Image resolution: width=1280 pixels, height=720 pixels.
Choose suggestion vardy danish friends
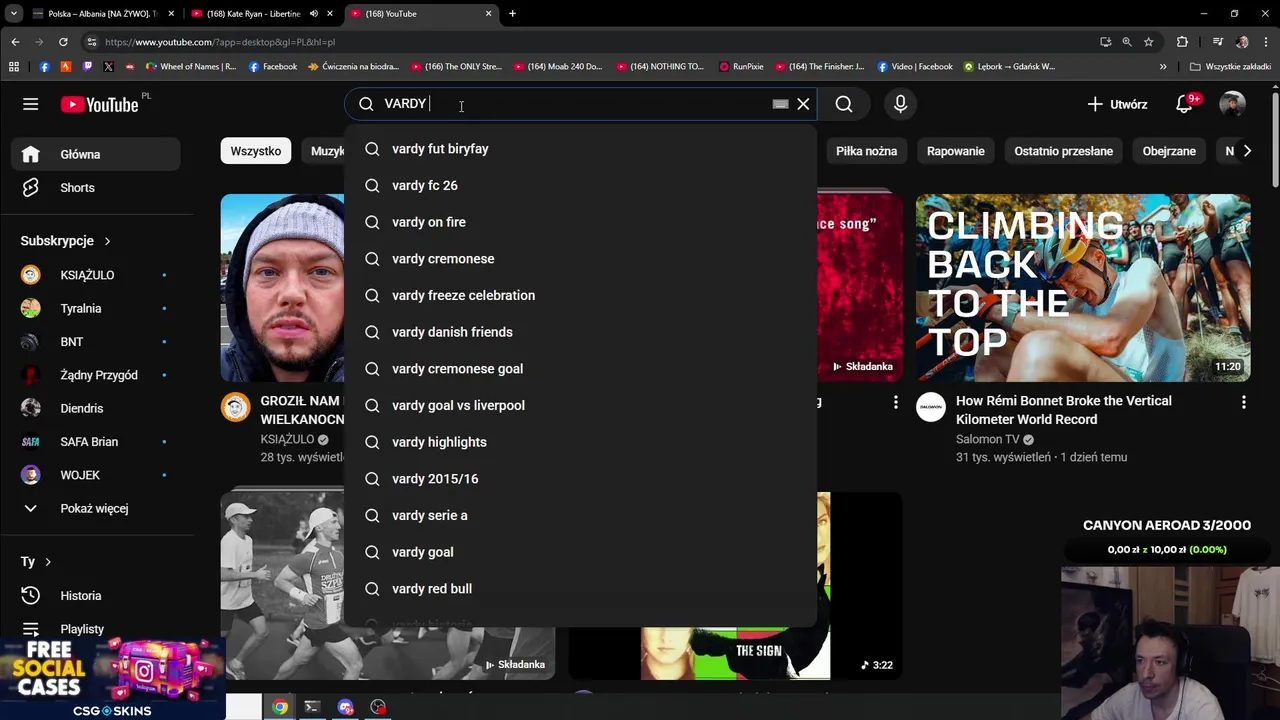(x=580, y=332)
